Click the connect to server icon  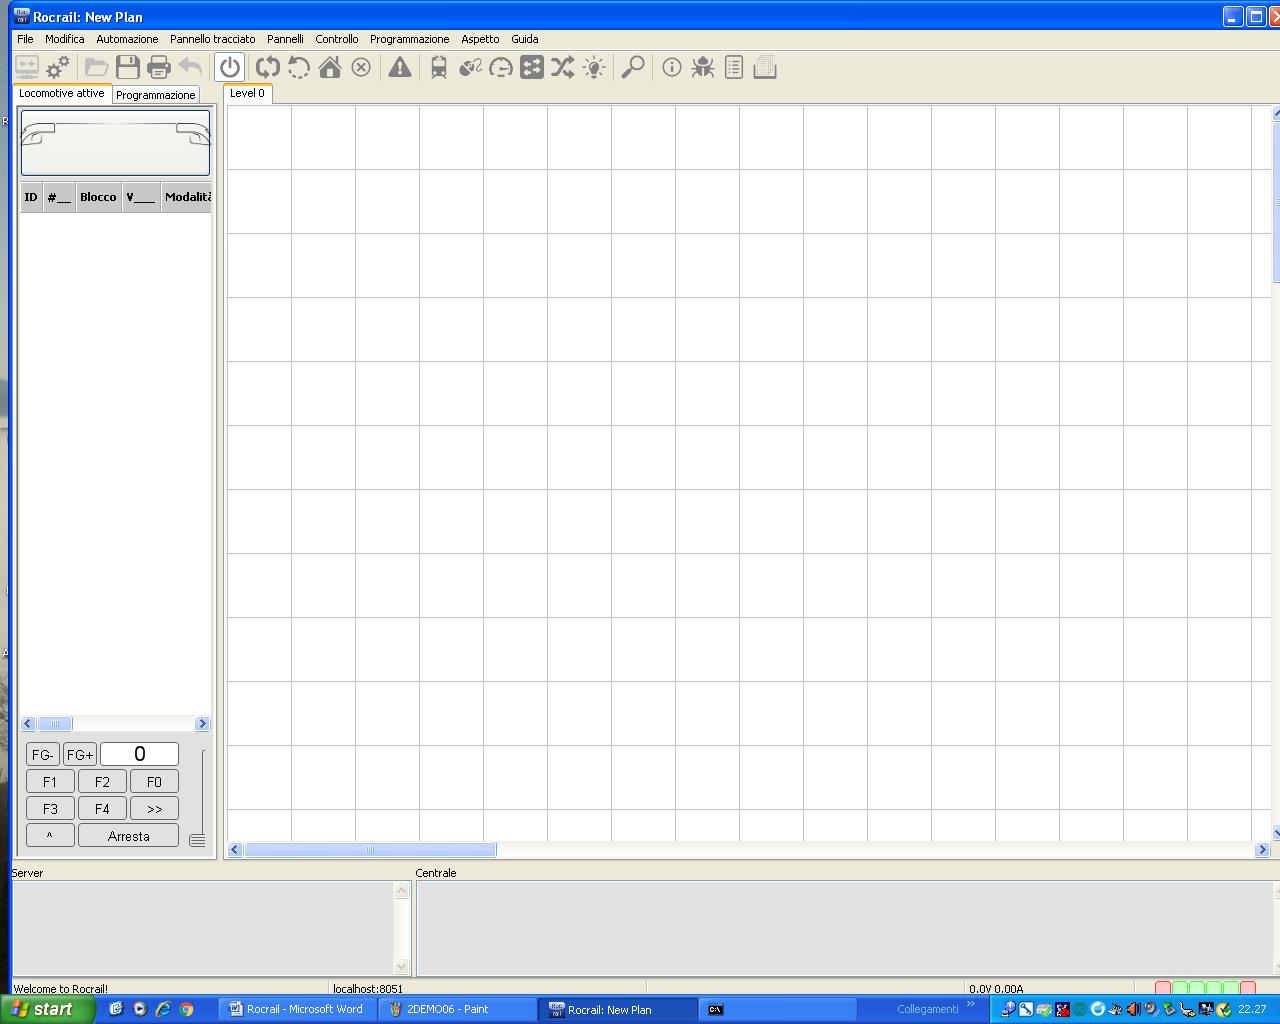[x=27, y=68]
